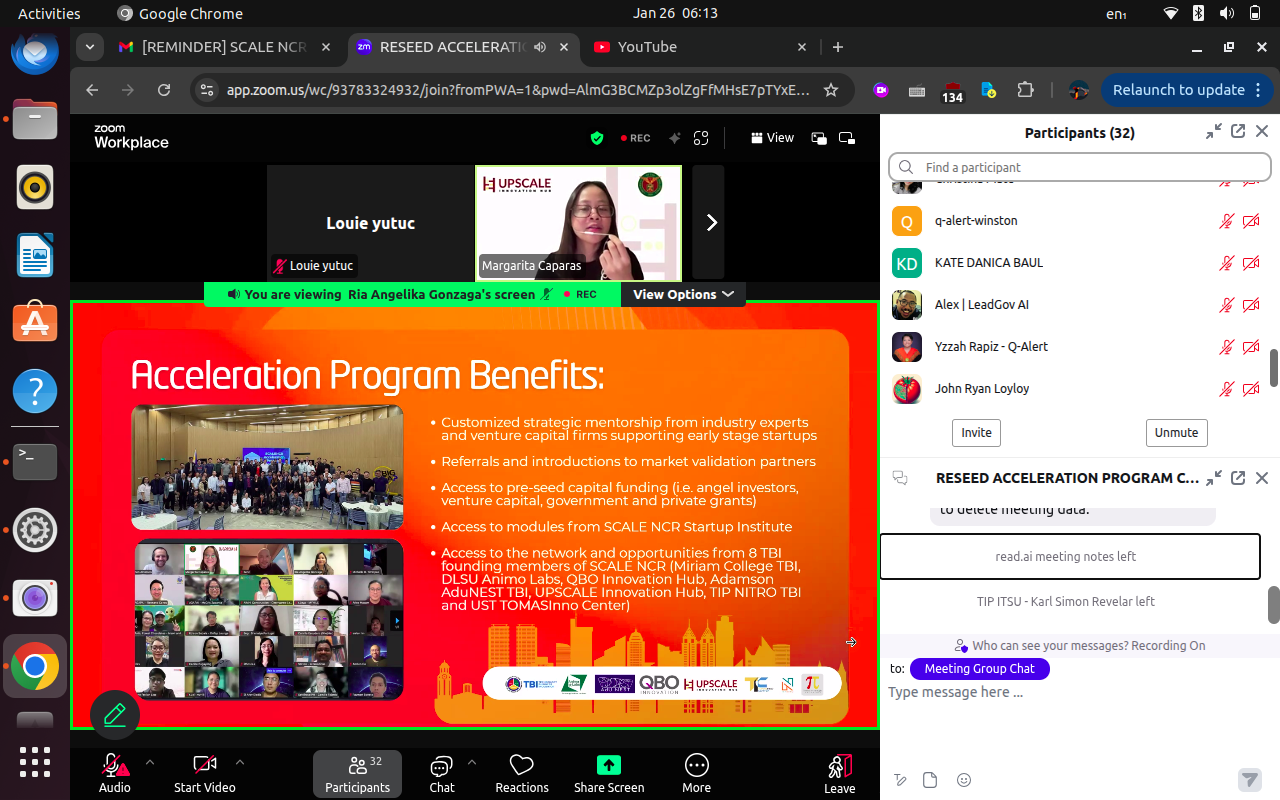Open the Chat panel icon
The width and height of the screenshot is (1280, 800).
click(441, 767)
